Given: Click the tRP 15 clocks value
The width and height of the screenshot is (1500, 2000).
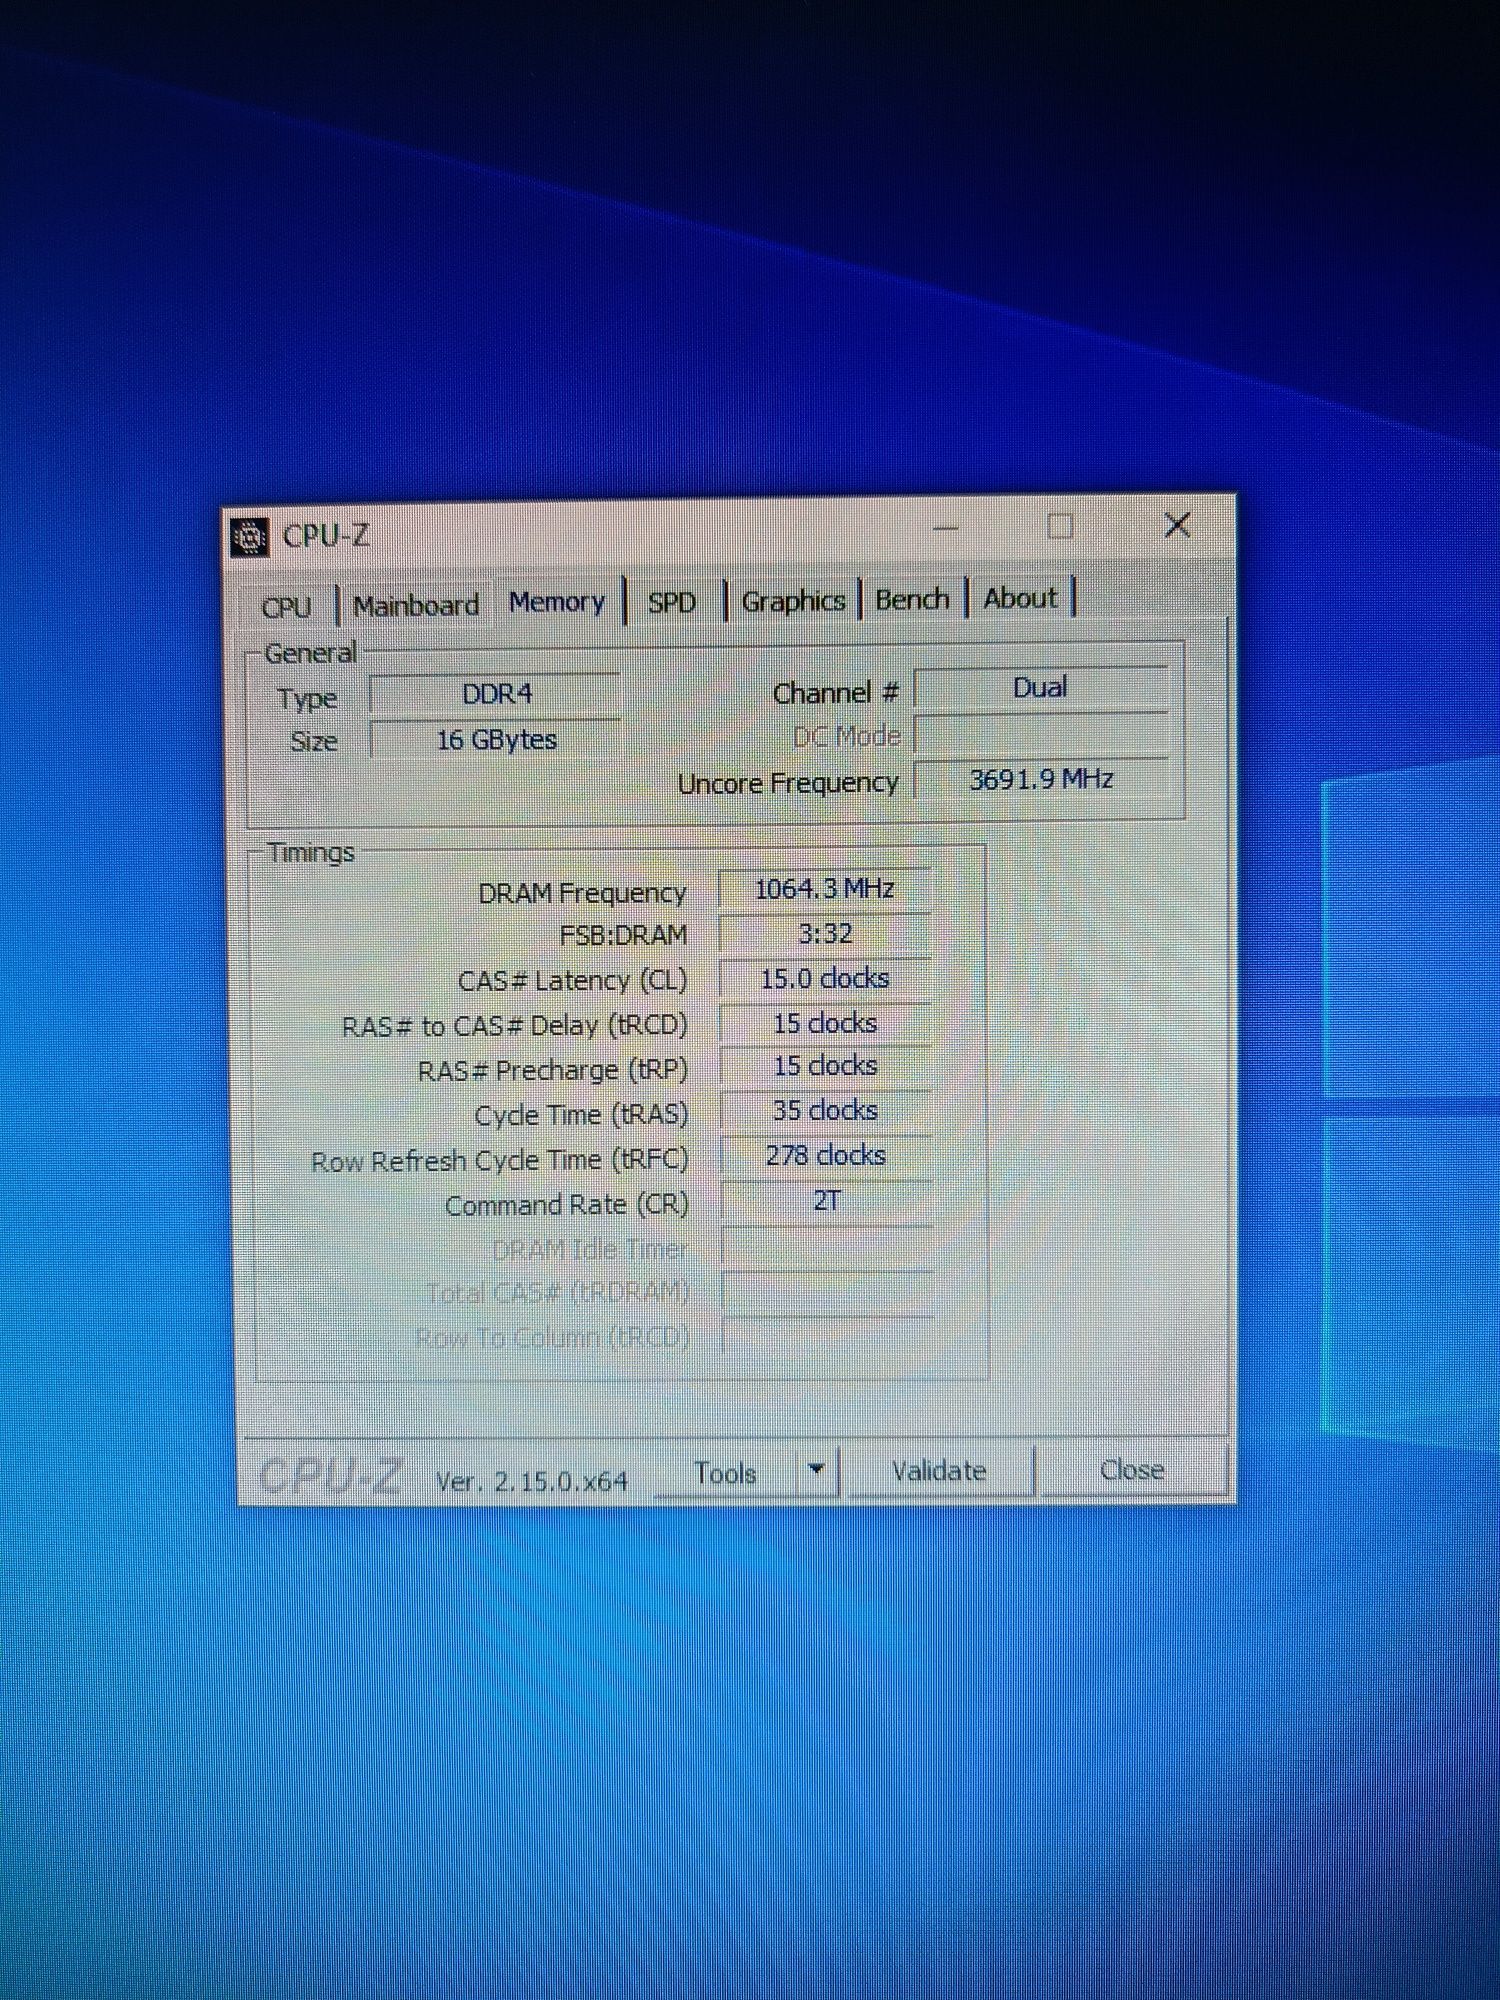Looking at the screenshot, I should pyautogui.click(x=825, y=1066).
